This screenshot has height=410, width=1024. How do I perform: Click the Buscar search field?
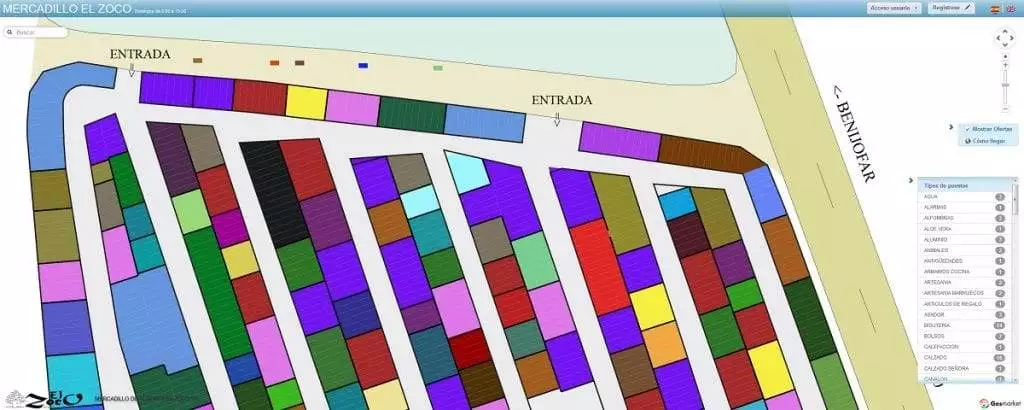[x=36, y=32]
